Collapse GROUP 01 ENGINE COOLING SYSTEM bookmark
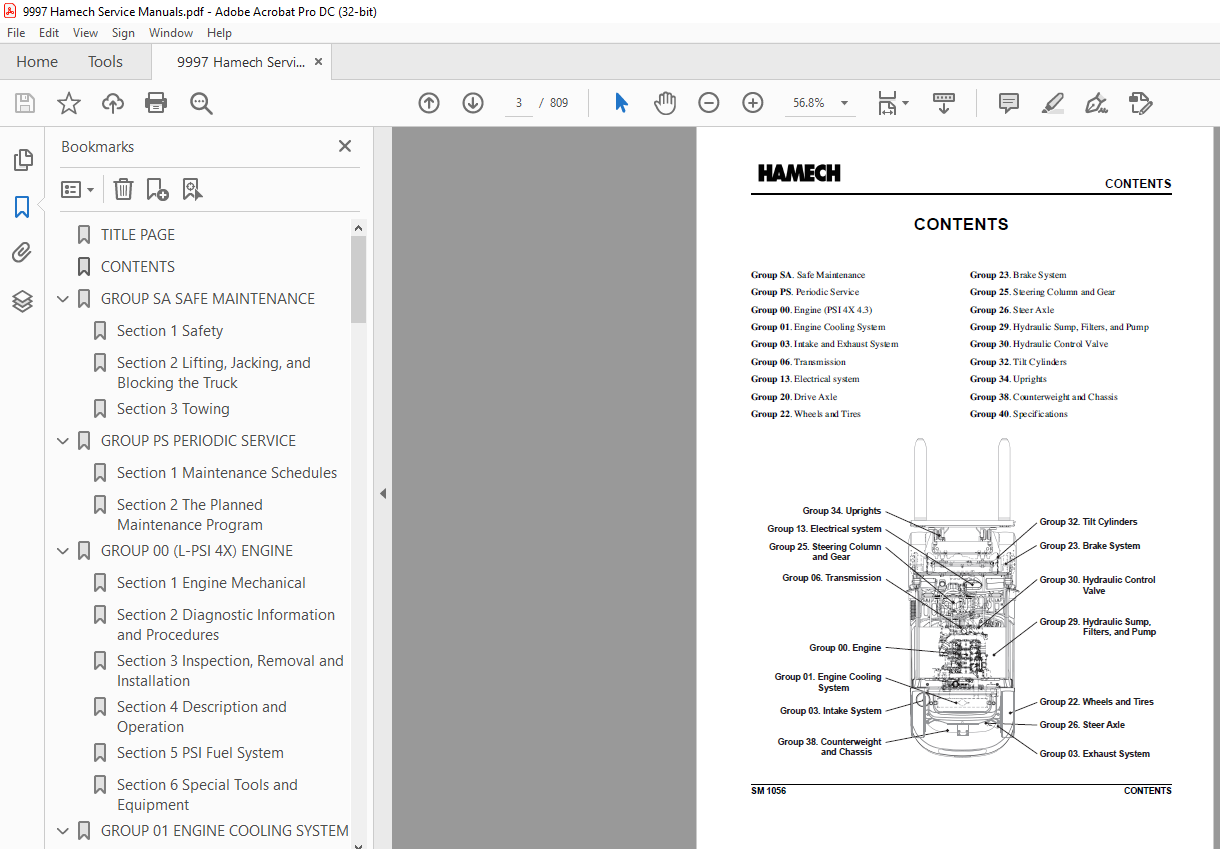The width and height of the screenshot is (1220, 849). pos(64,831)
